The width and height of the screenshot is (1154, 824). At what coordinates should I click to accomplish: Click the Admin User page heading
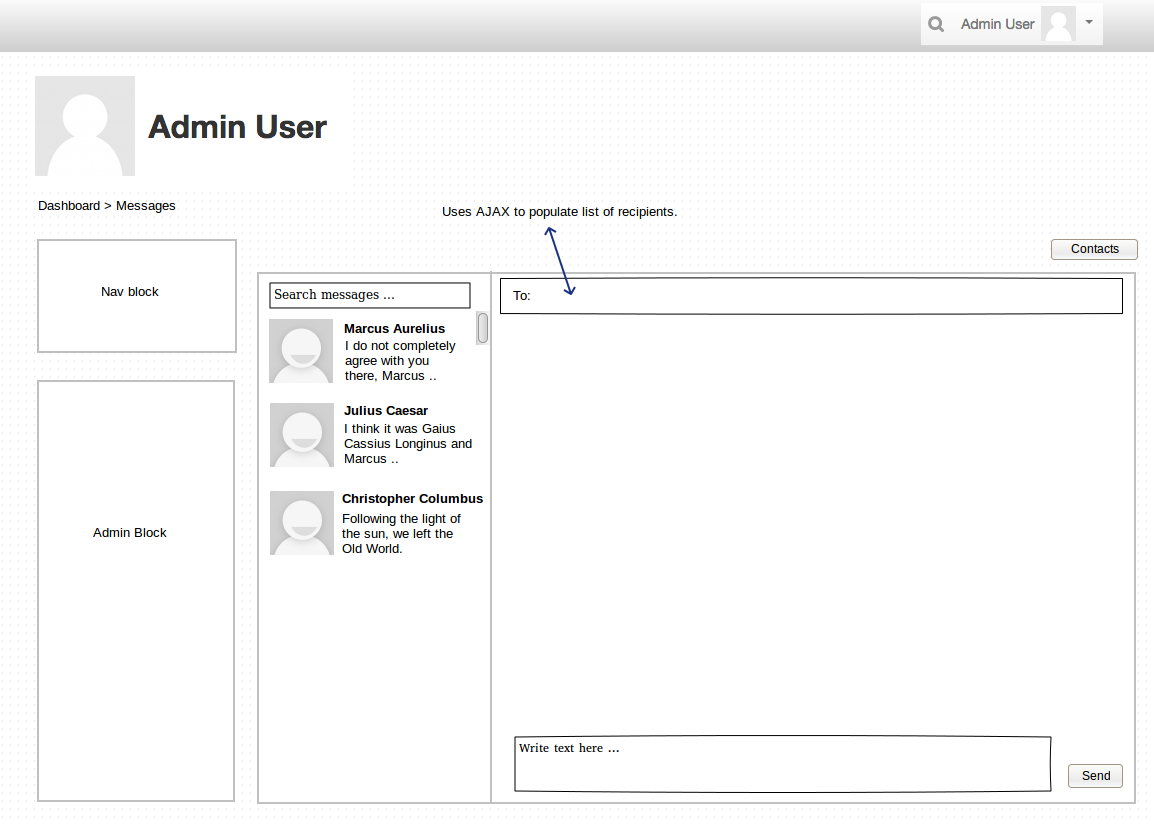pyautogui.click(x=237, y=127)
